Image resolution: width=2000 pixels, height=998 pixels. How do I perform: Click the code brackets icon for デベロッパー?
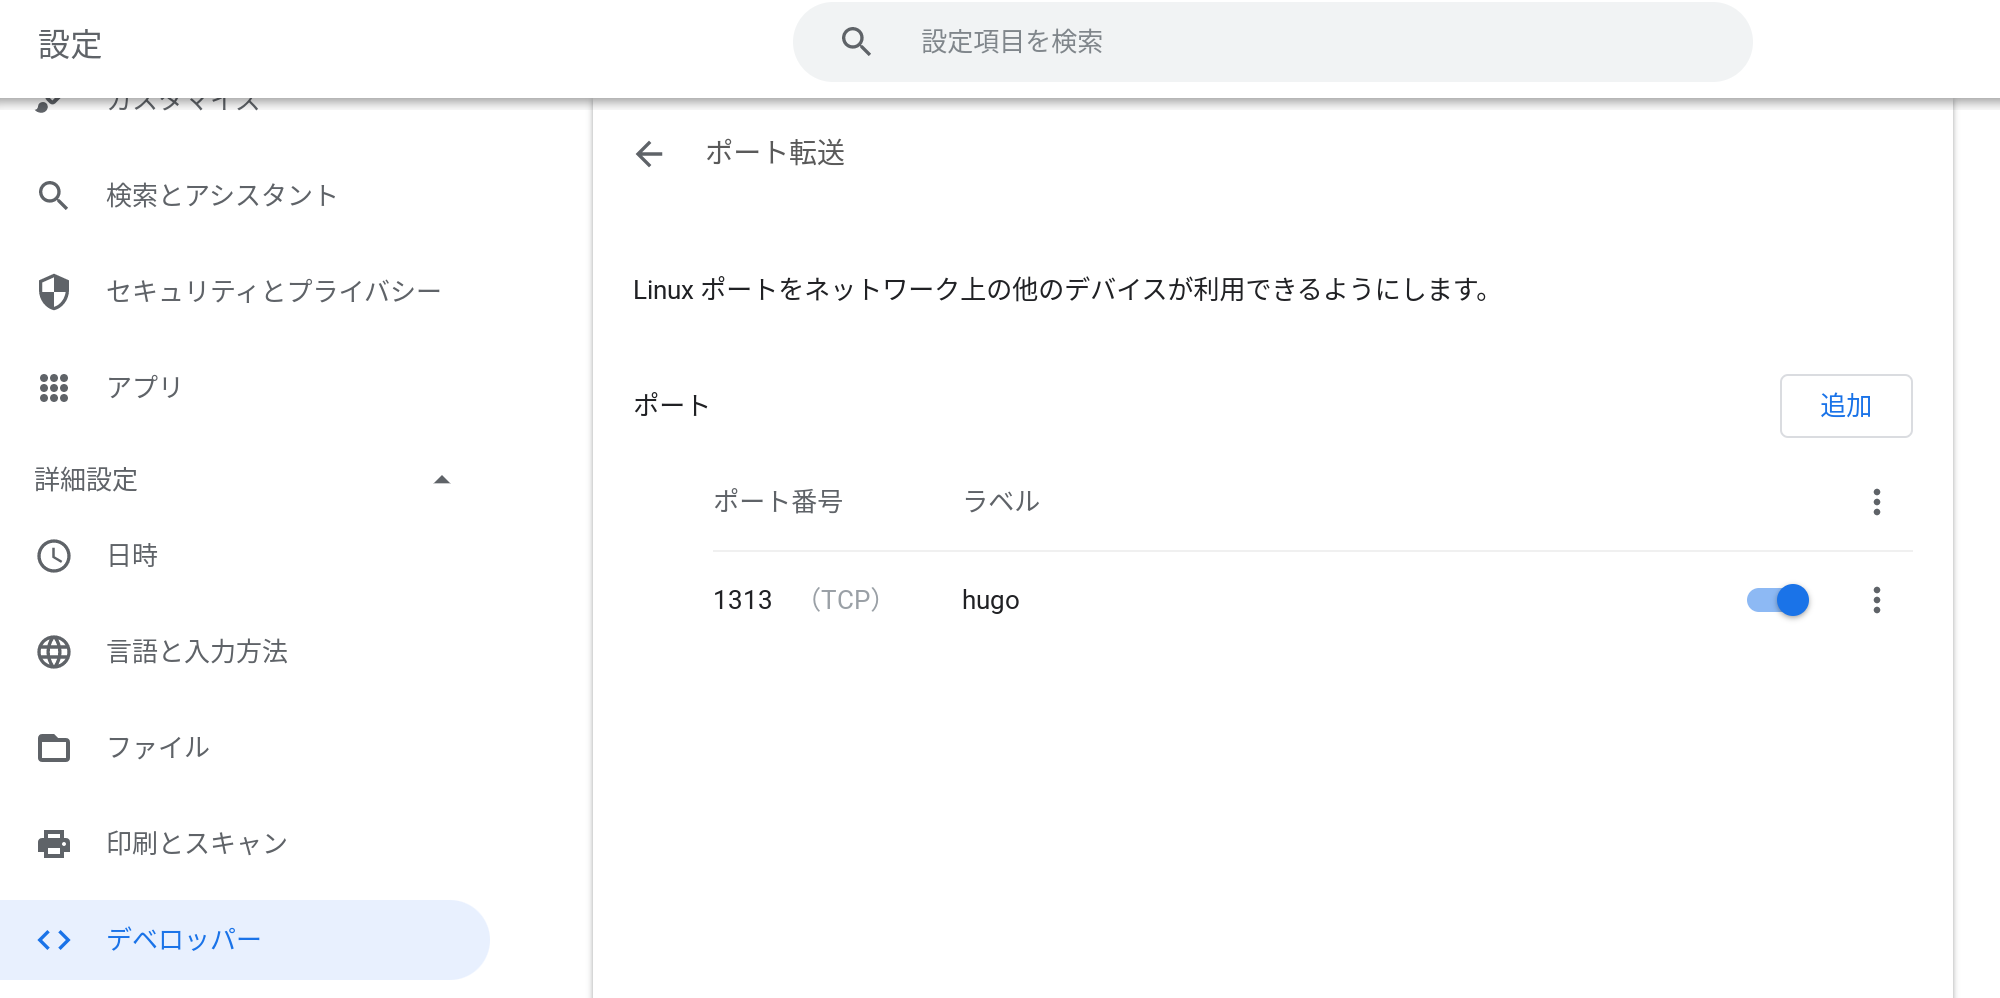click(54, 940)
